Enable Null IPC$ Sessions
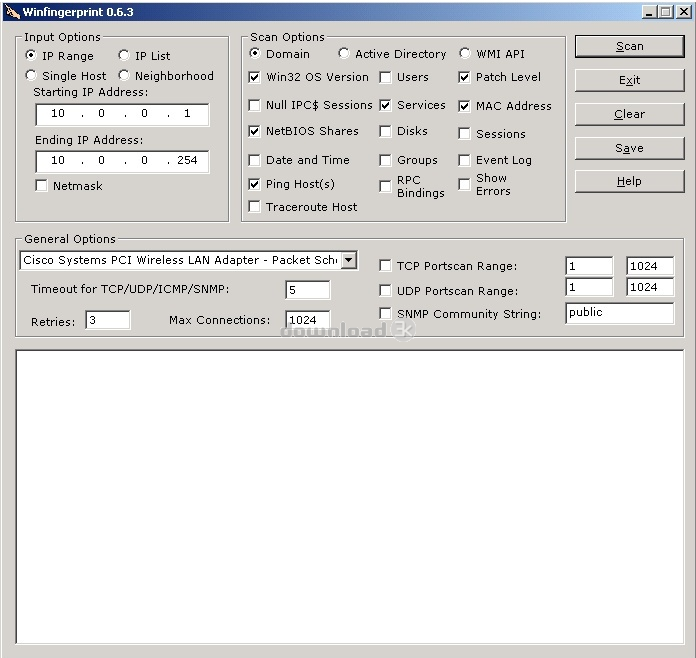Viewport: 696px width, 658px height. [x=254, y=105]
